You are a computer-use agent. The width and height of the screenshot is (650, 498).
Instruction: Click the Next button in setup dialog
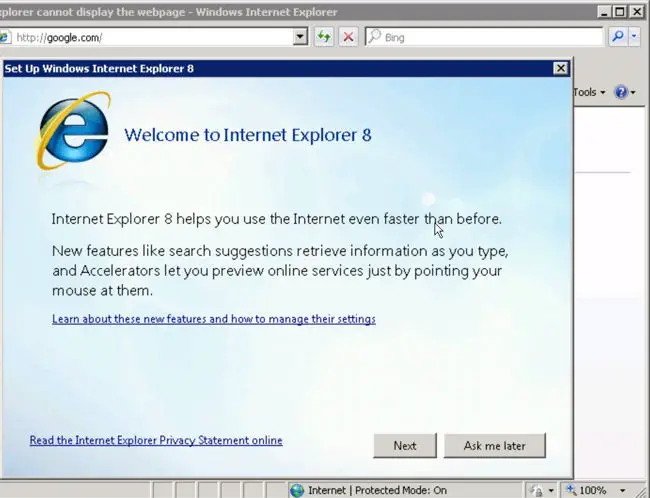(405, 446)
